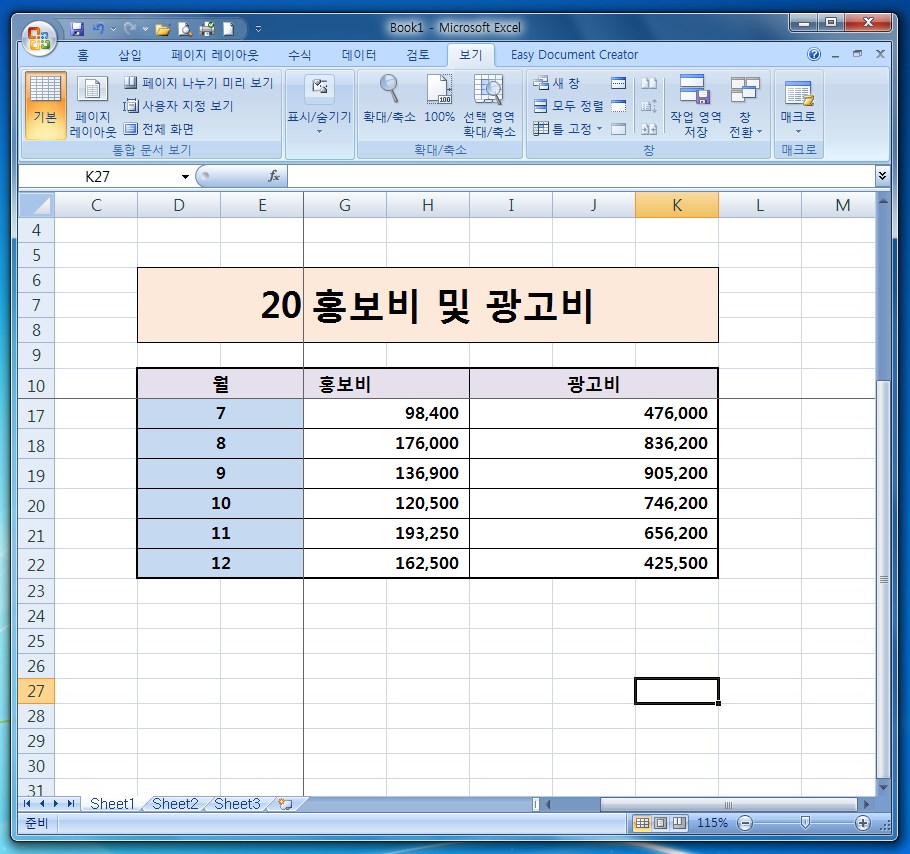
Task: Click the Select All corner button
Action: pos(37,205)
